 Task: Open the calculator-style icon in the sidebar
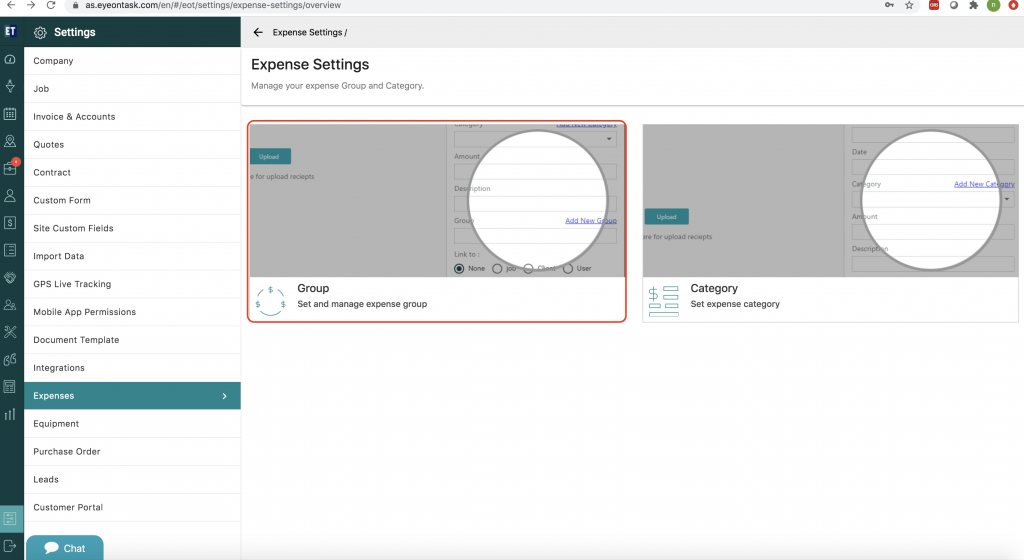pyautogui.click(x=10, y=386)
